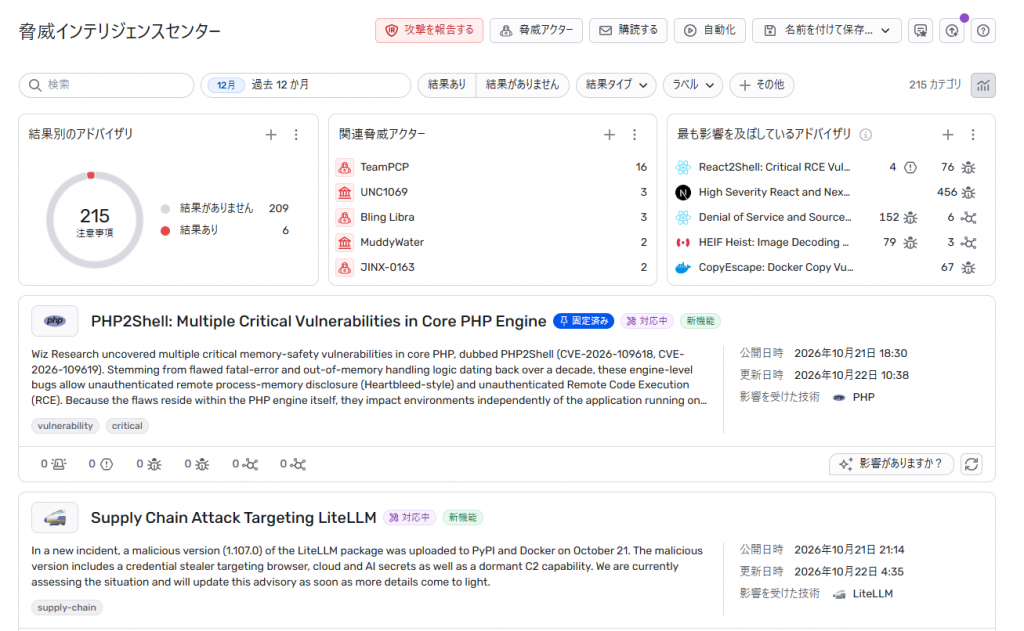Open PHP2Shell advisory title

[318, 321]
